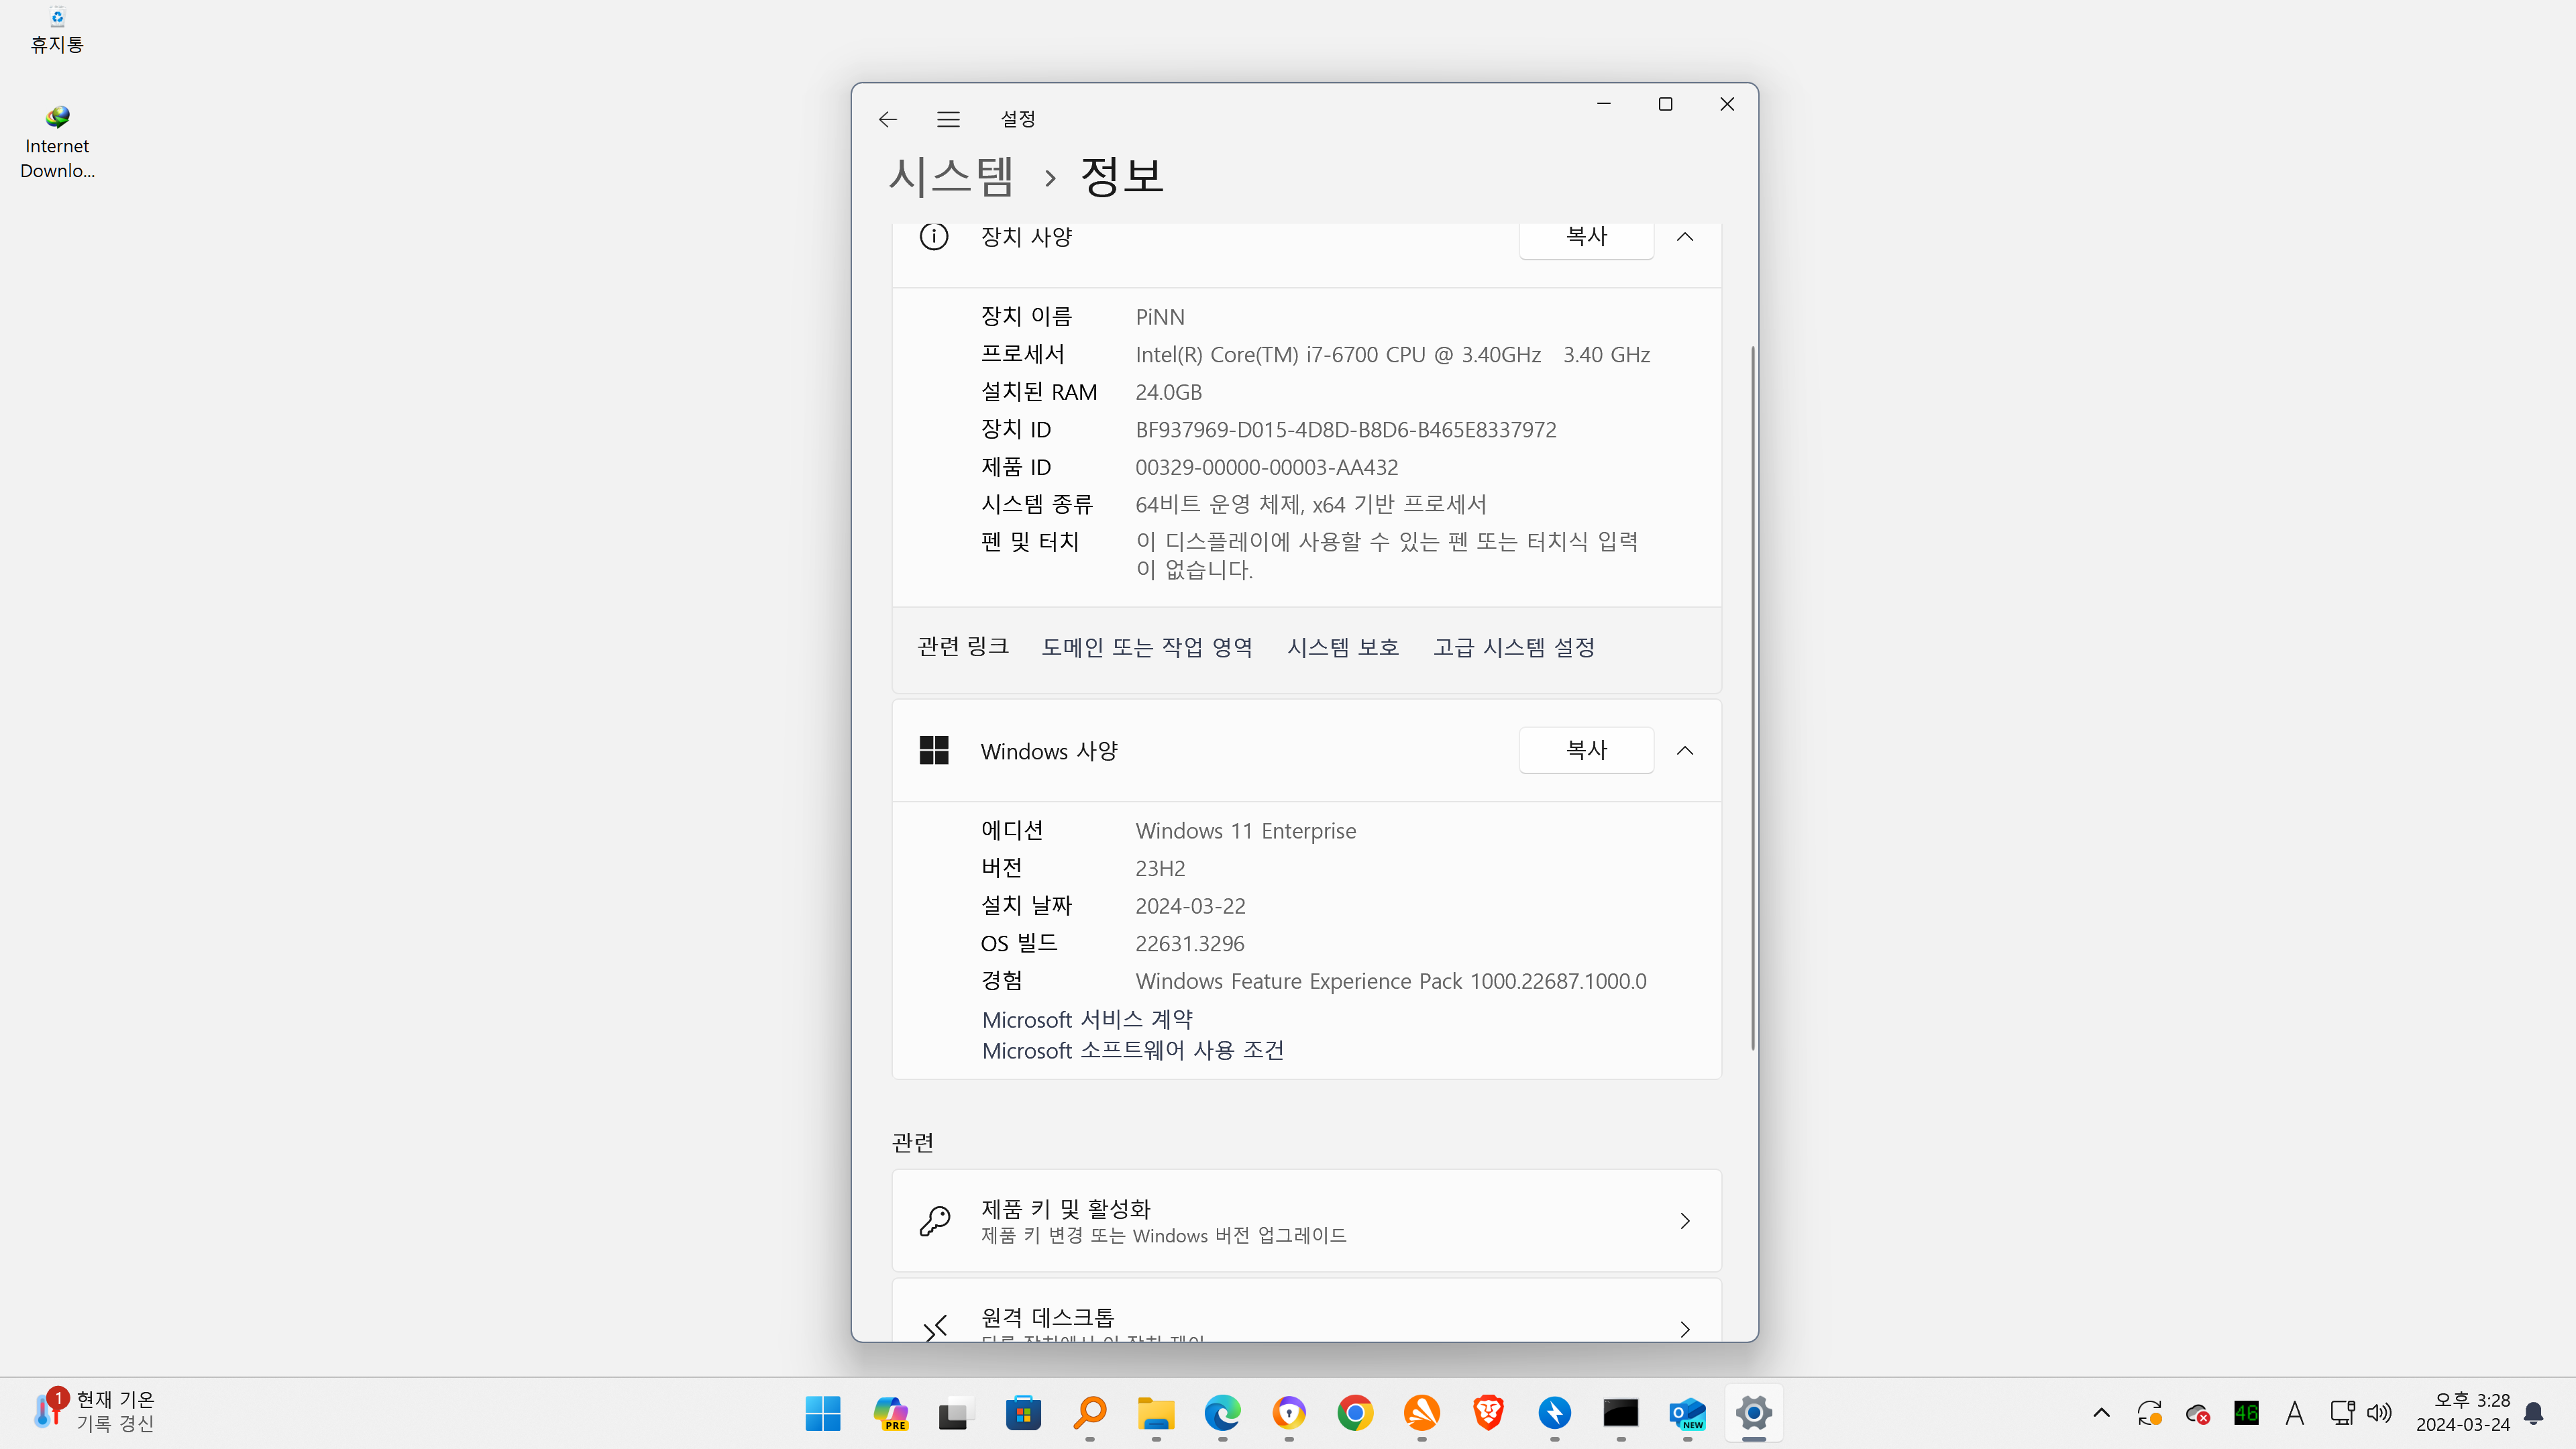Click the key icon for 제품 키 및 활성화
Image resolution: width=2576 pixels, height=1449 pixels.
click(934, 1220)
